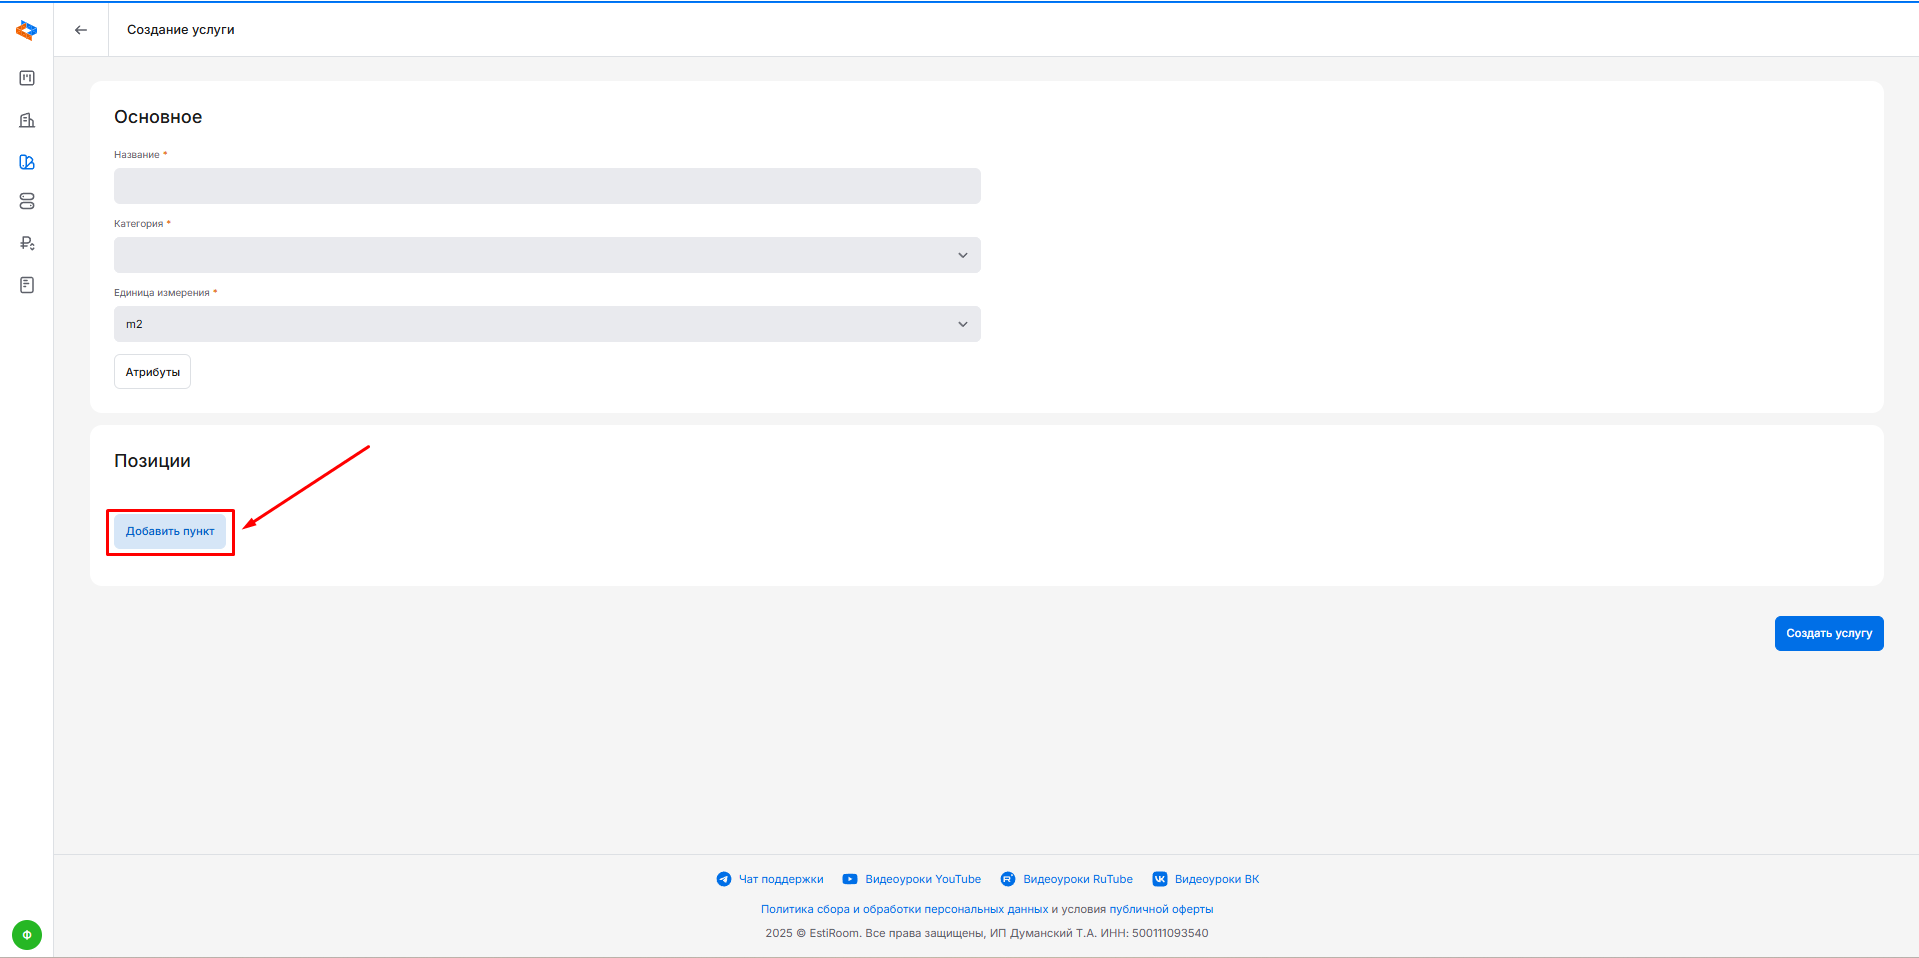The height and width of the screenshot is (958, 1919).
Task: Open the document notes sidebar icon
Action: coord(27,285)
